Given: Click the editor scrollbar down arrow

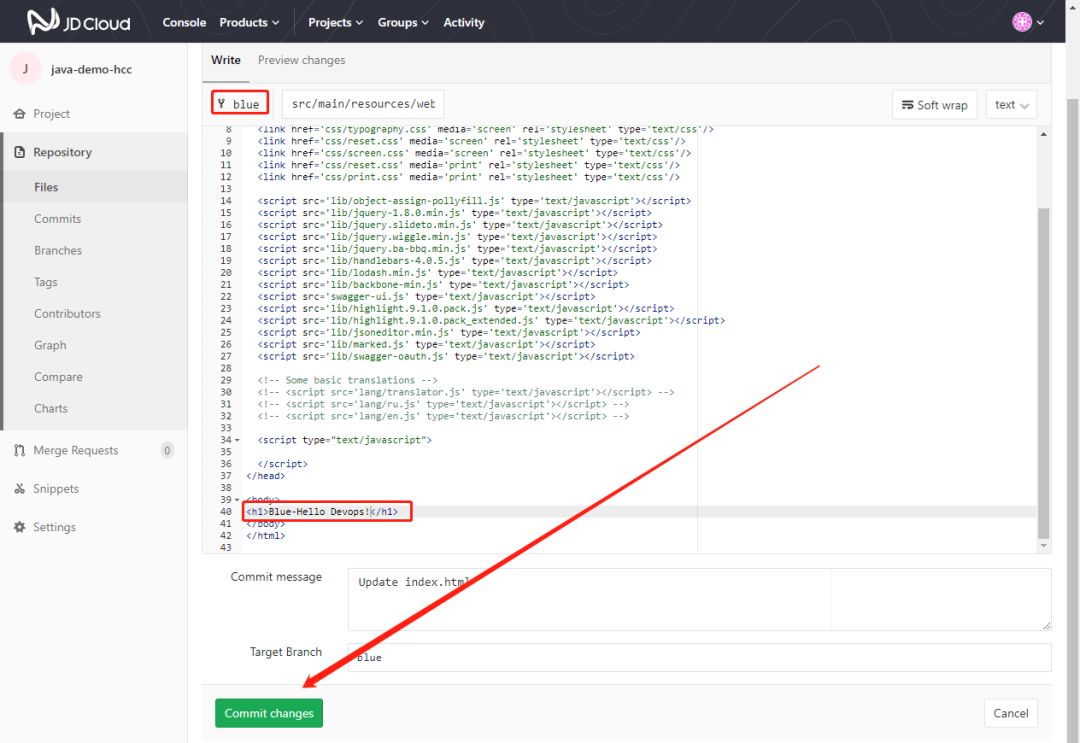Looking at the screenshot, I should [1043, 545].
